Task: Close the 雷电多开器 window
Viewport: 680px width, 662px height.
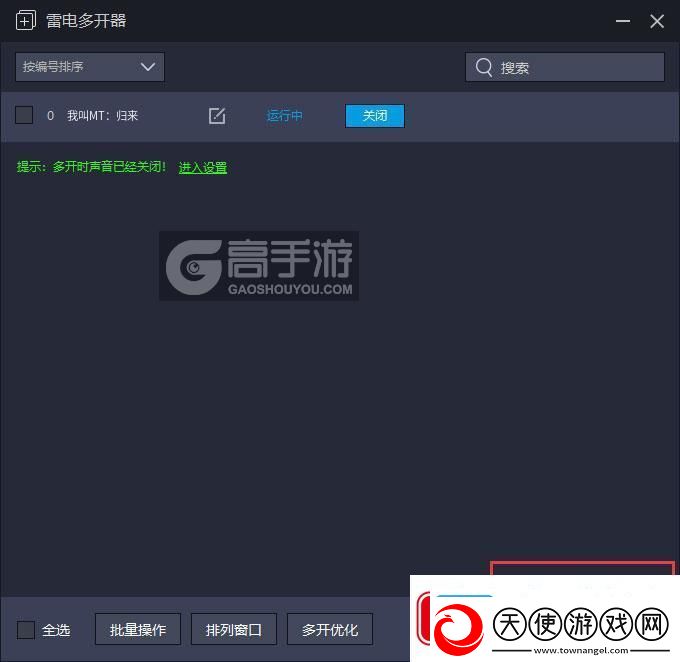Action: tap(657, 21)
